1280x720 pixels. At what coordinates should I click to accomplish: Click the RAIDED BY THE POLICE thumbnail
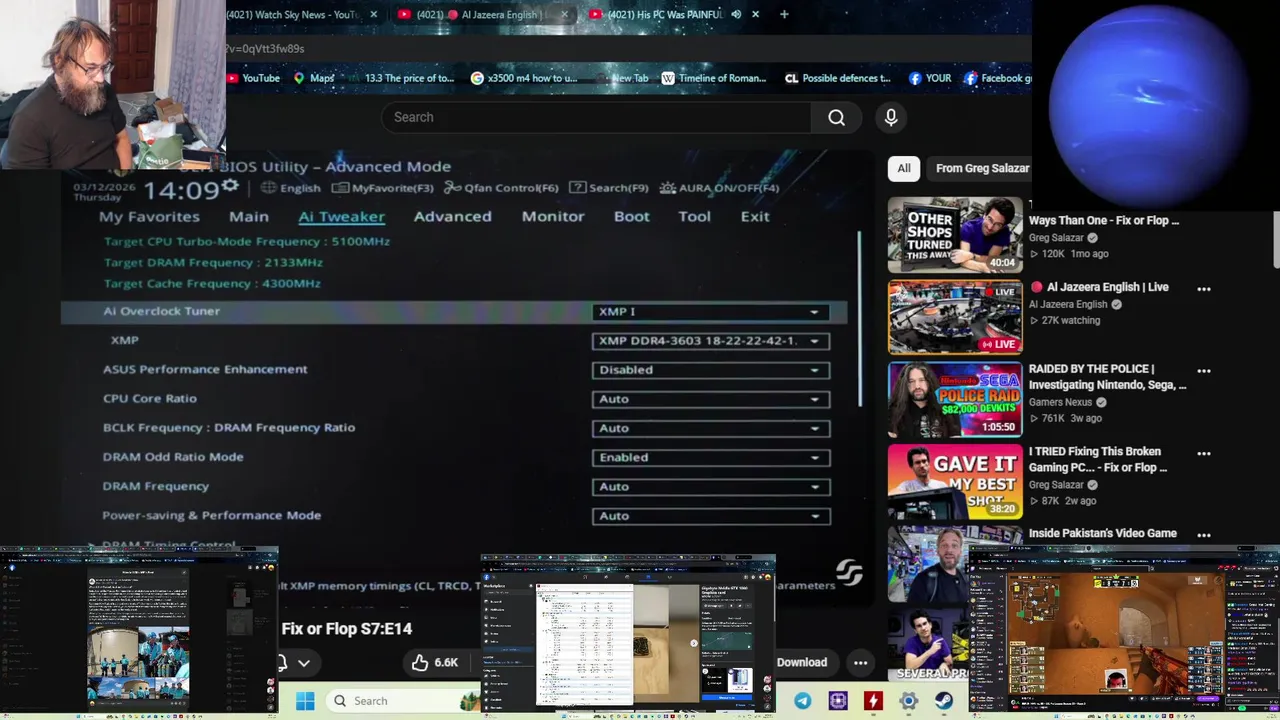click(x=955, y=400)
